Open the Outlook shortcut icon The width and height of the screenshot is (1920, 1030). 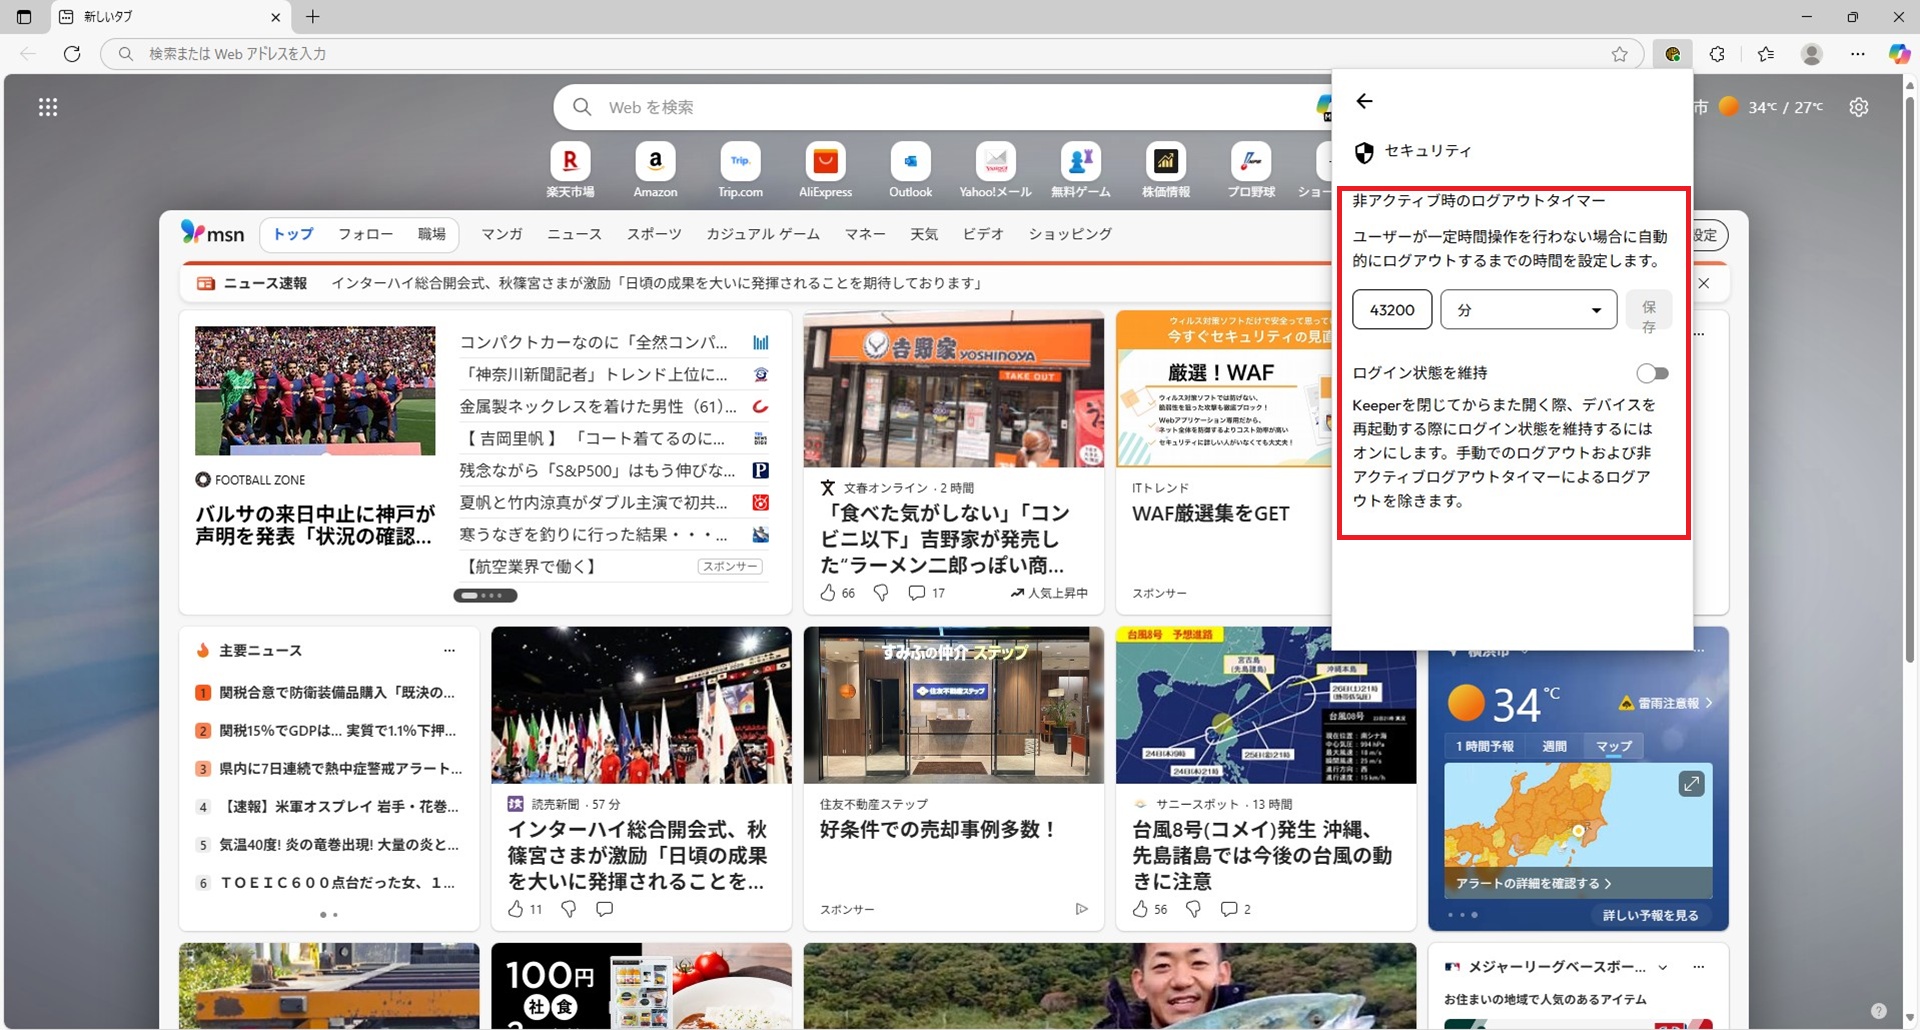click(x=910, y=162)
